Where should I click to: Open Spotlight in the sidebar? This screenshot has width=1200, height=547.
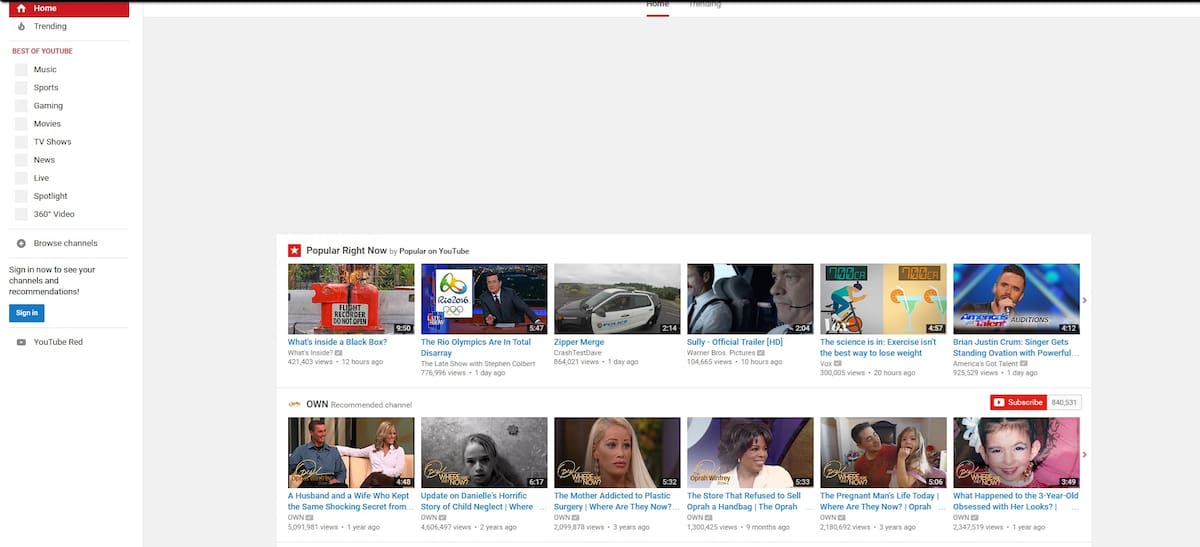point(51,196)
